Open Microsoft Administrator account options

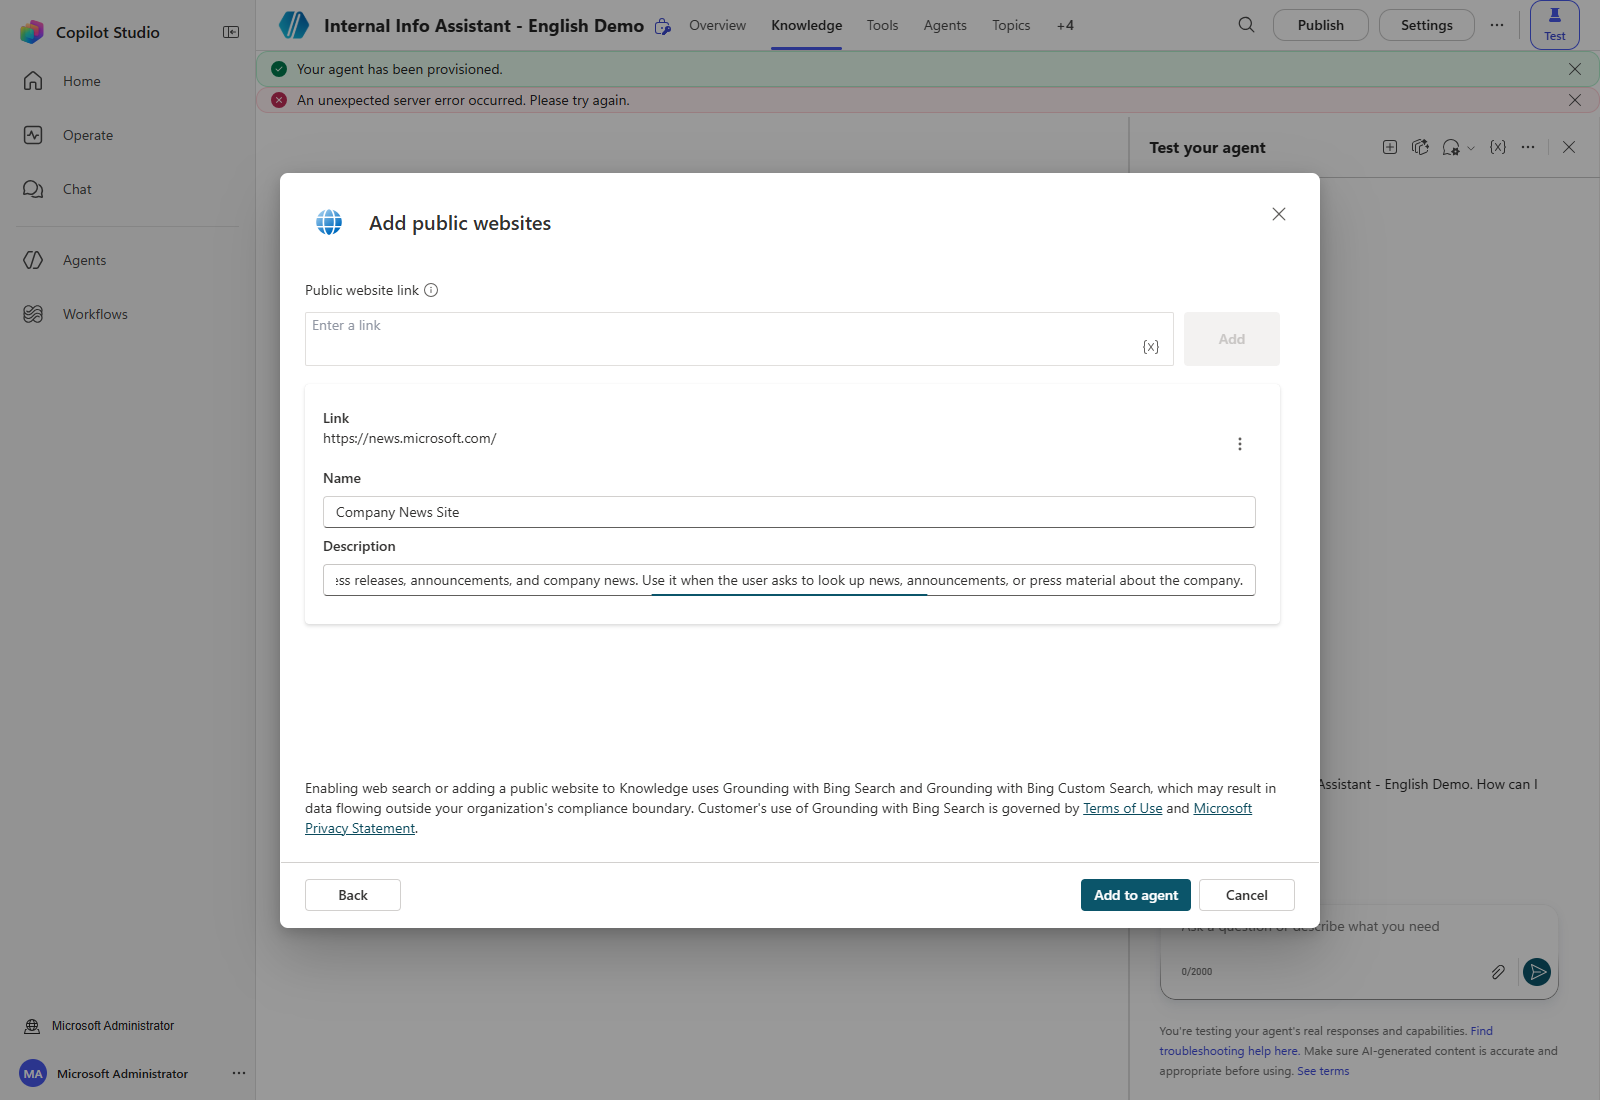[239, 1073]
